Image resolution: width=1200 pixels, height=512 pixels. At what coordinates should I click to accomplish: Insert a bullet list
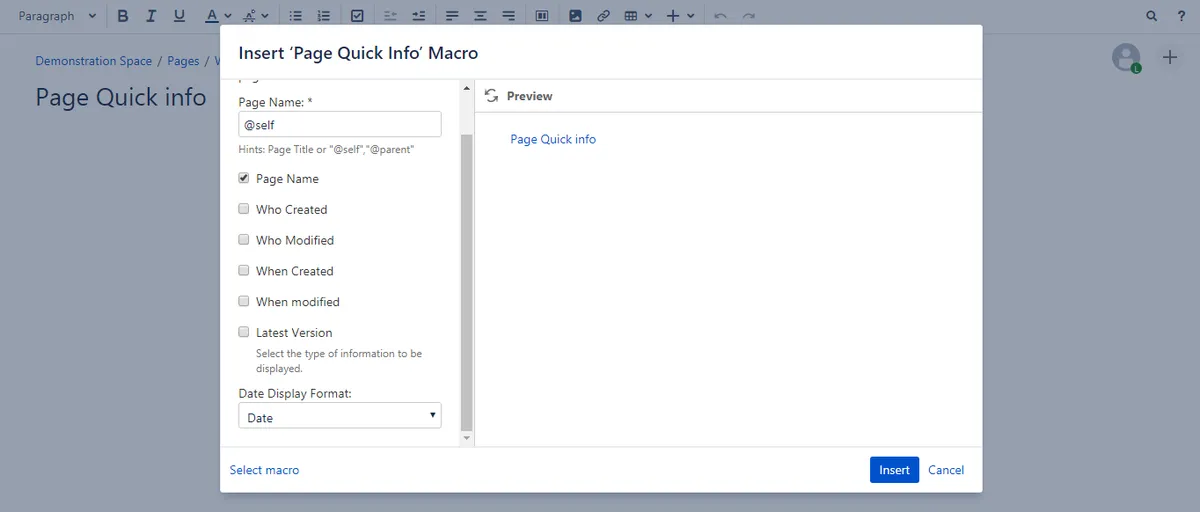click(x=295, y=16)
